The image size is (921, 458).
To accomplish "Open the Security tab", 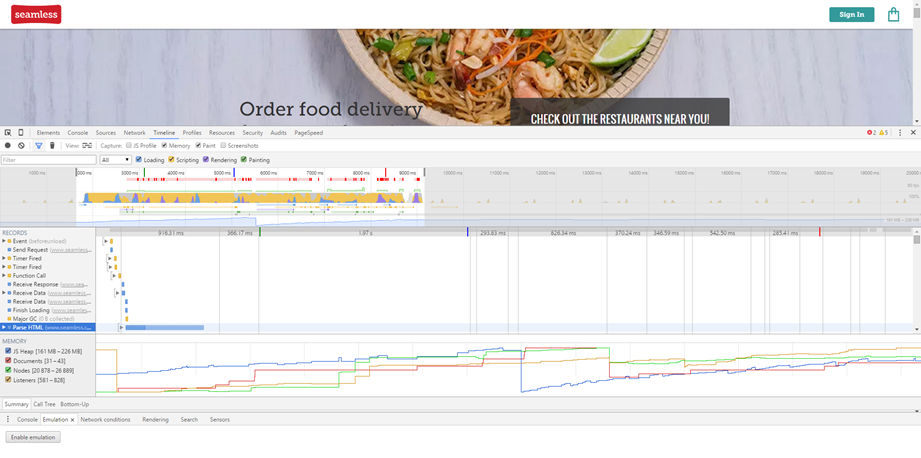I will (x=253, y=133).
